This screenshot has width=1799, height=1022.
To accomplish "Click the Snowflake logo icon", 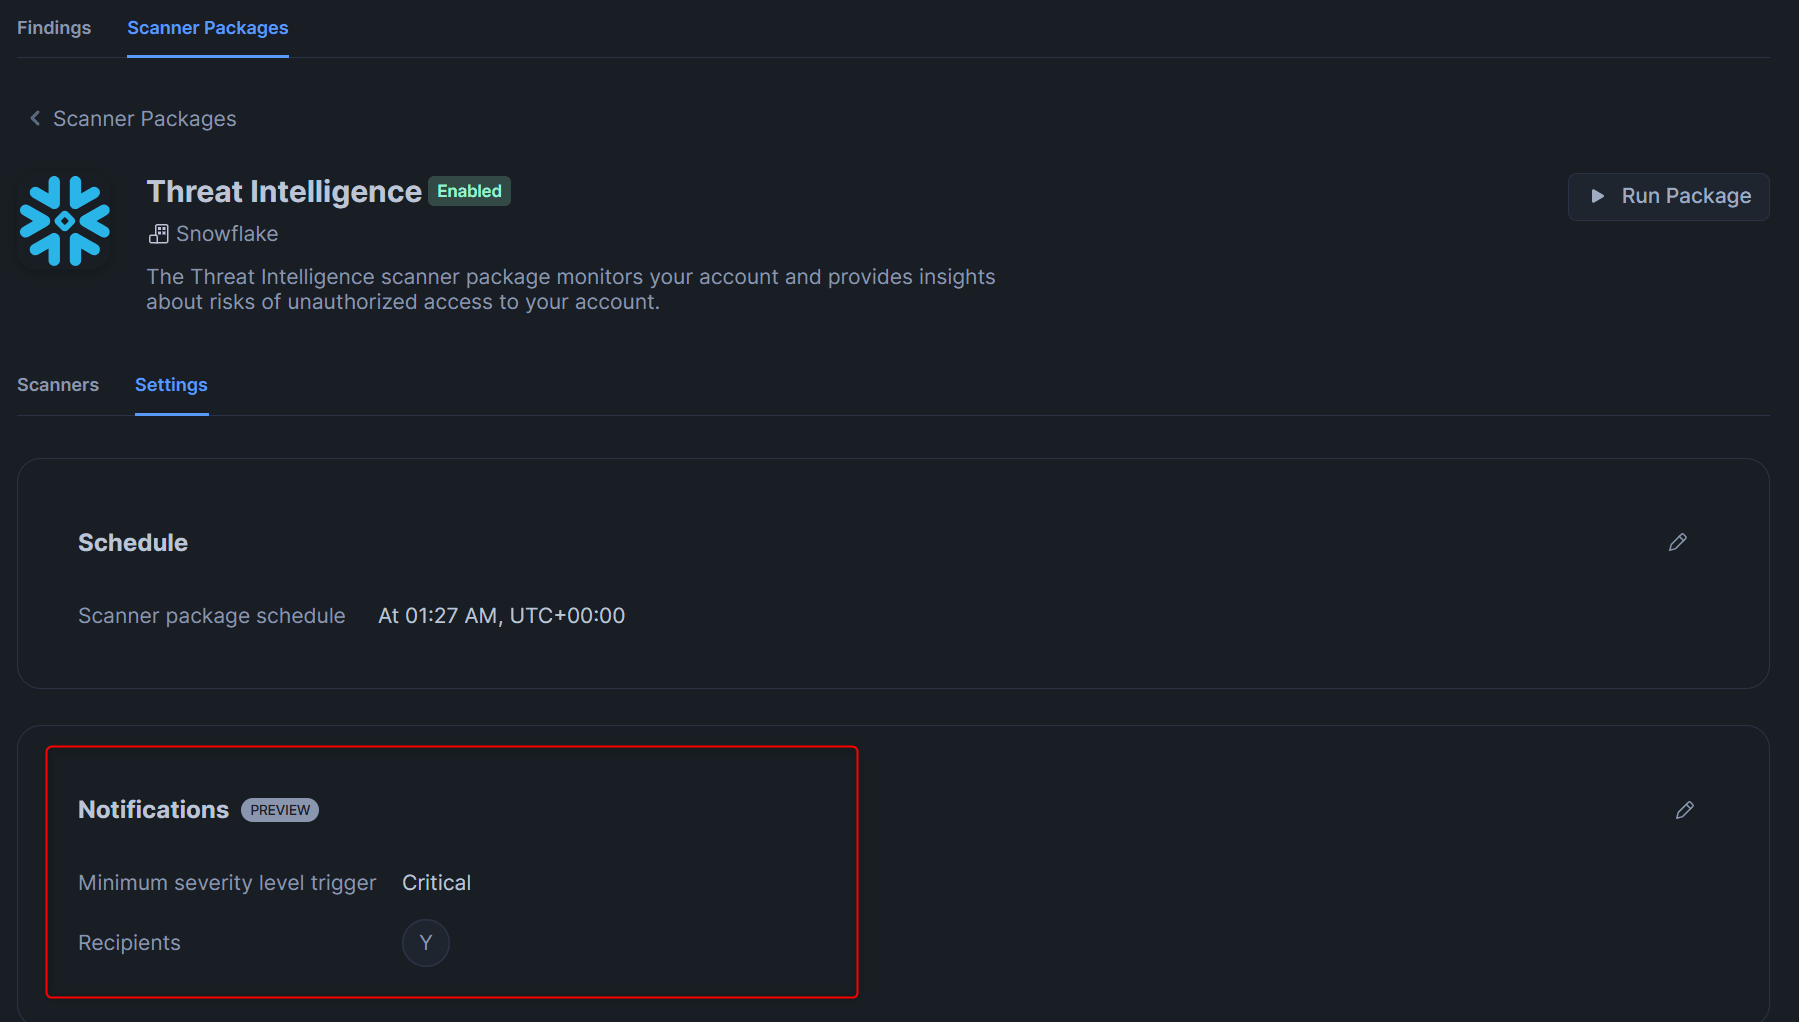I will (x=65, y=221).
